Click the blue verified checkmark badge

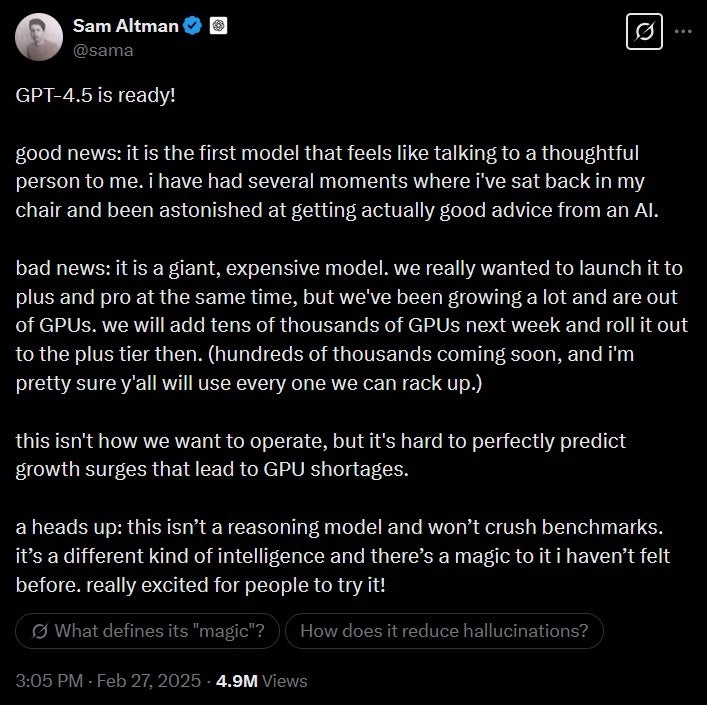click(x=193, y=26)
